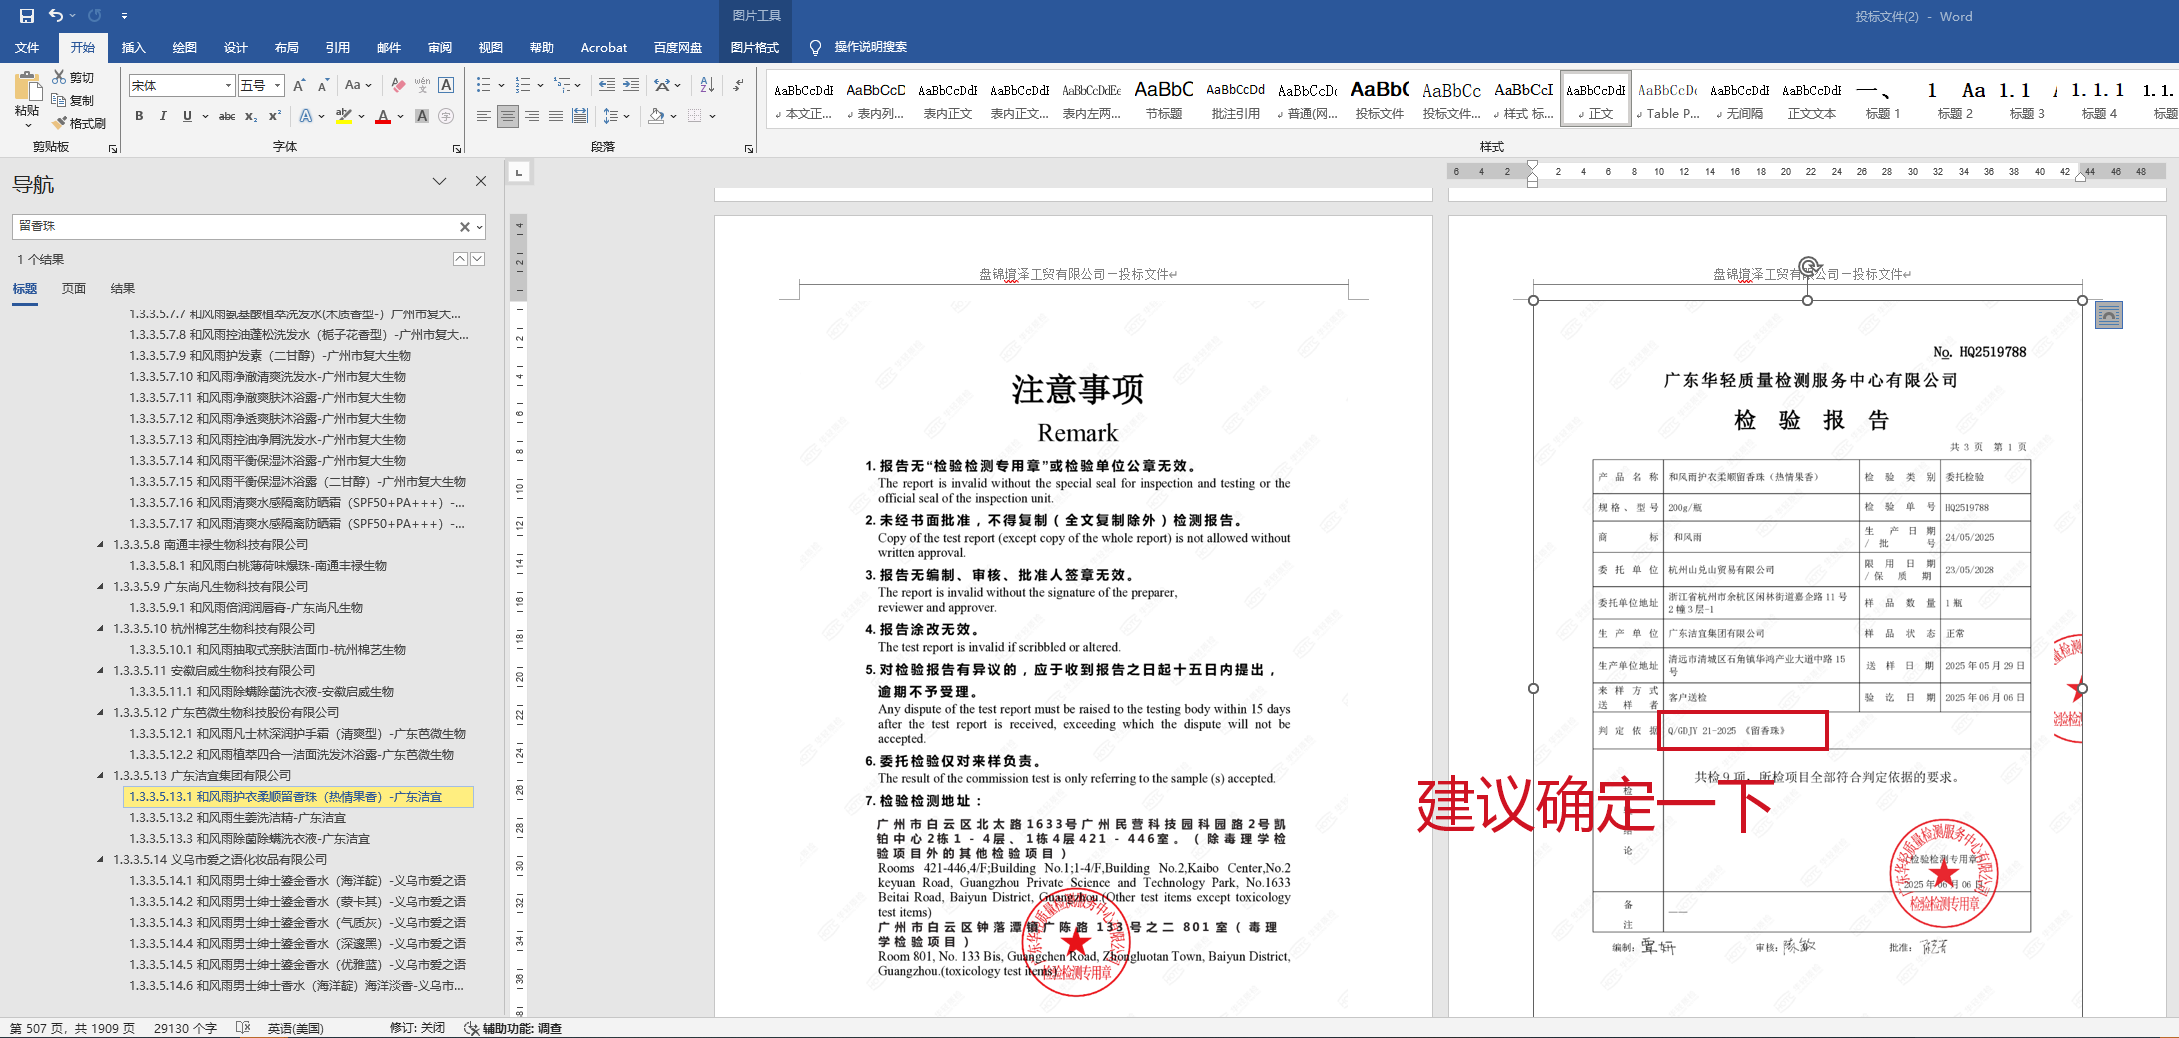Open the line spacing dropdown
2179x1038 pixels.
click(x=615, y=116)
